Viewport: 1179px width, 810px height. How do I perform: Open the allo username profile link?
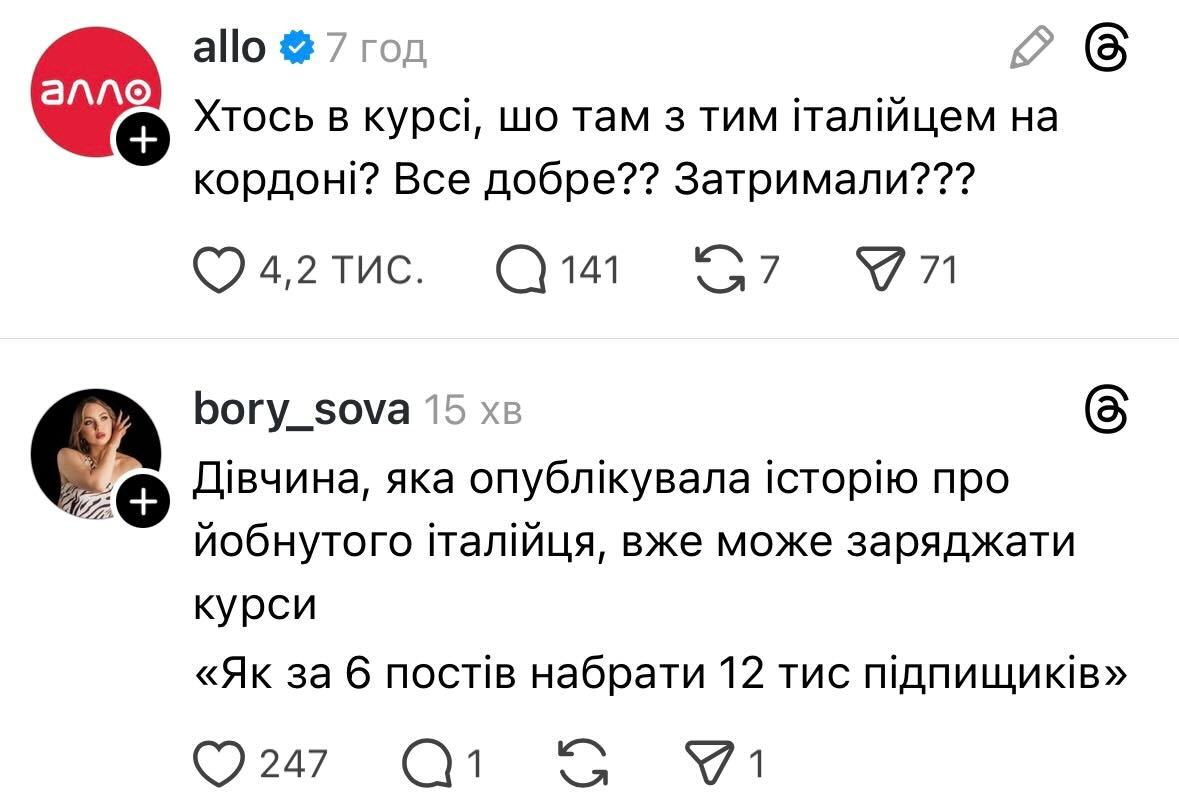point(229,47)
